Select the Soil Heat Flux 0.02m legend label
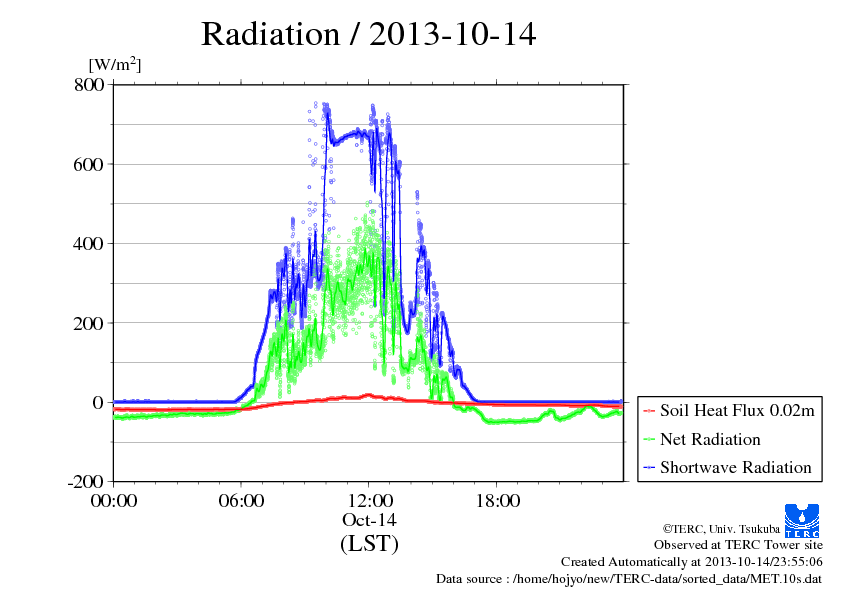 (735, 410)
